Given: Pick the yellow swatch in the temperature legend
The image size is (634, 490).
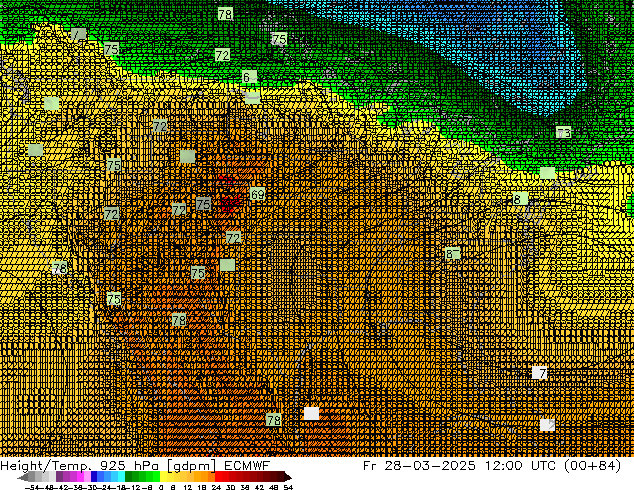Looking at the screenshot, I should click(x=163, y=477).
